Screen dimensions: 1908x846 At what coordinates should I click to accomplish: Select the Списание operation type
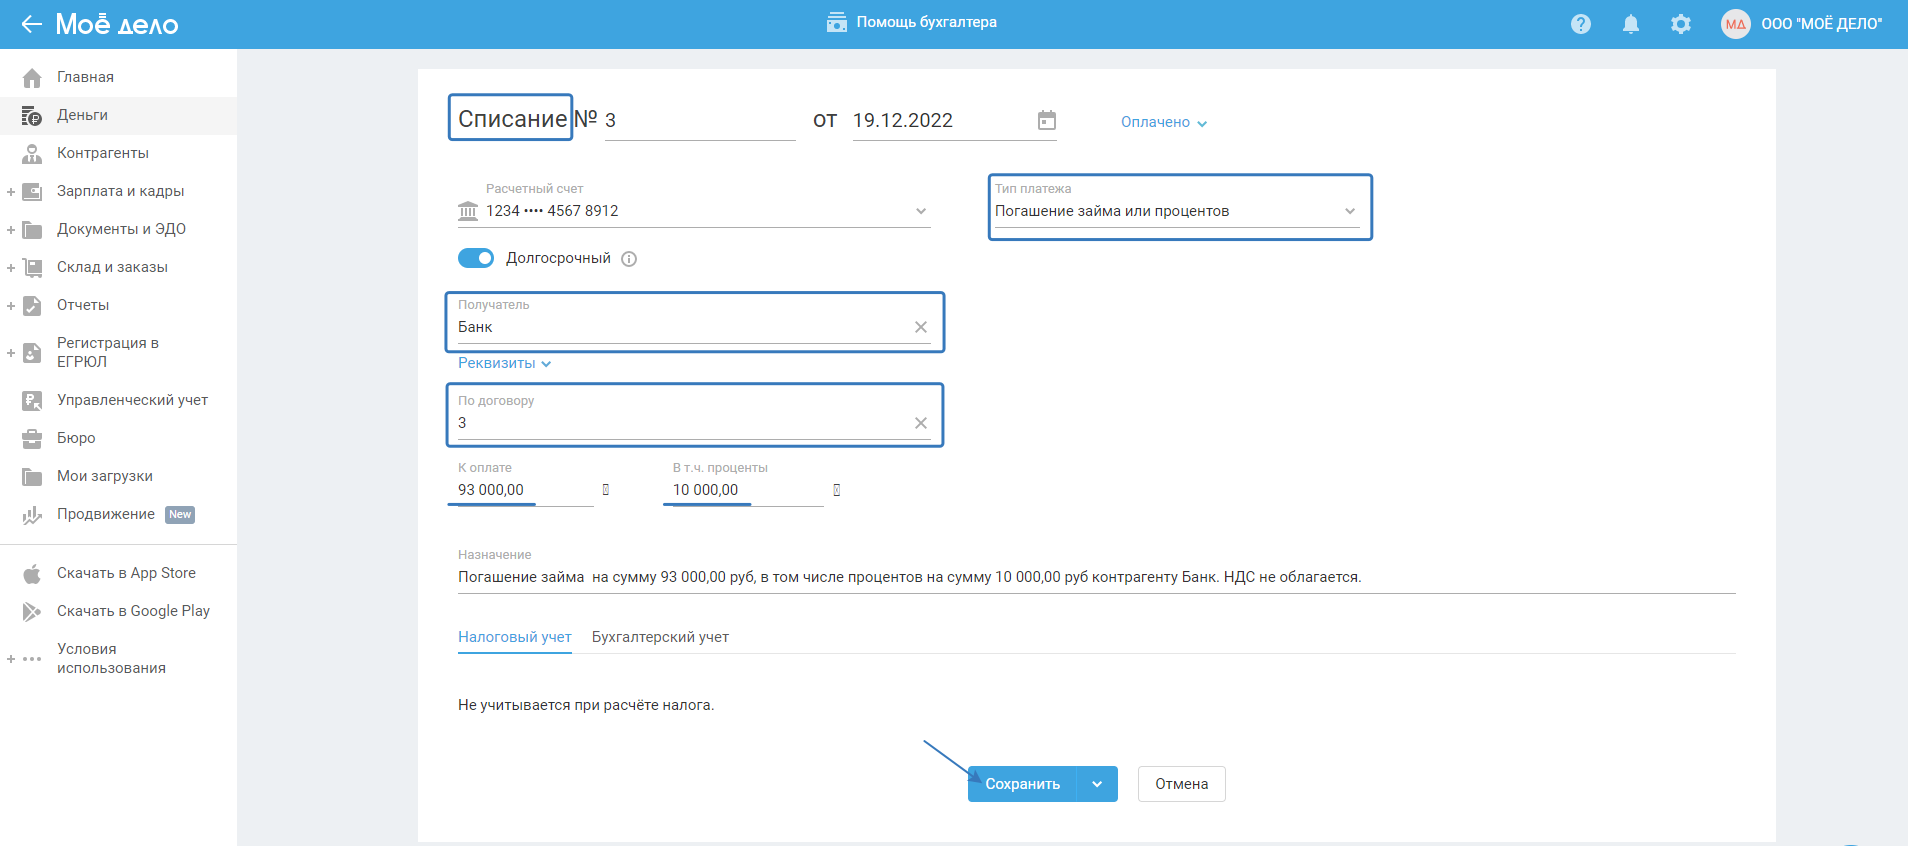click(511, 118)
